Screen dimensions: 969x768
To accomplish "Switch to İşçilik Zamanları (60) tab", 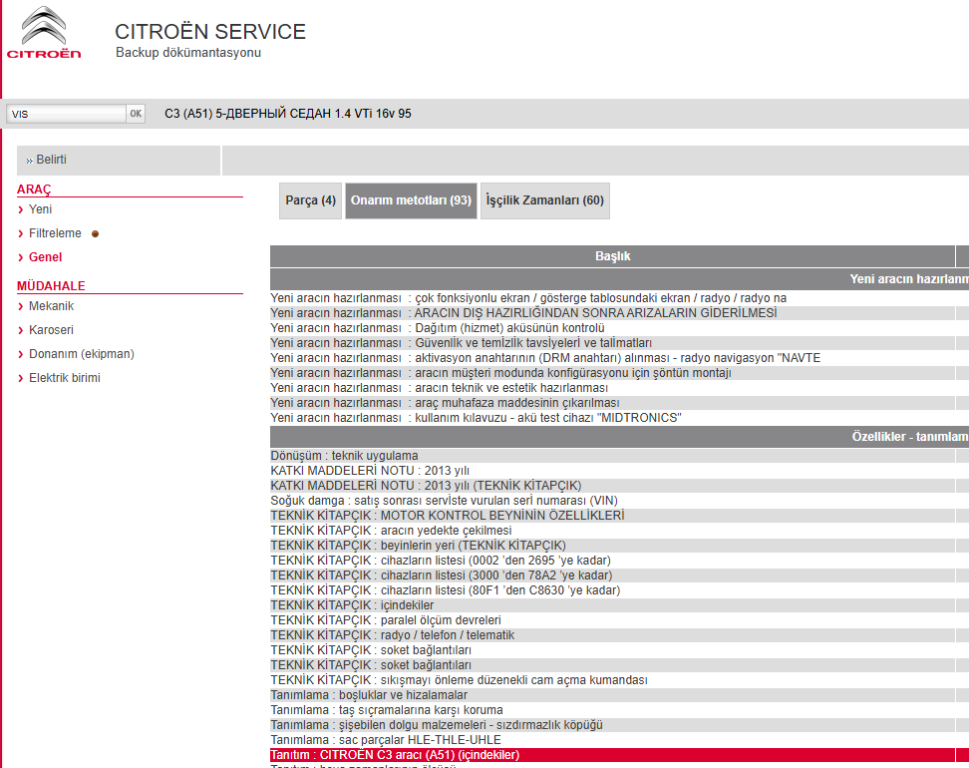I will tap(544, 201).
